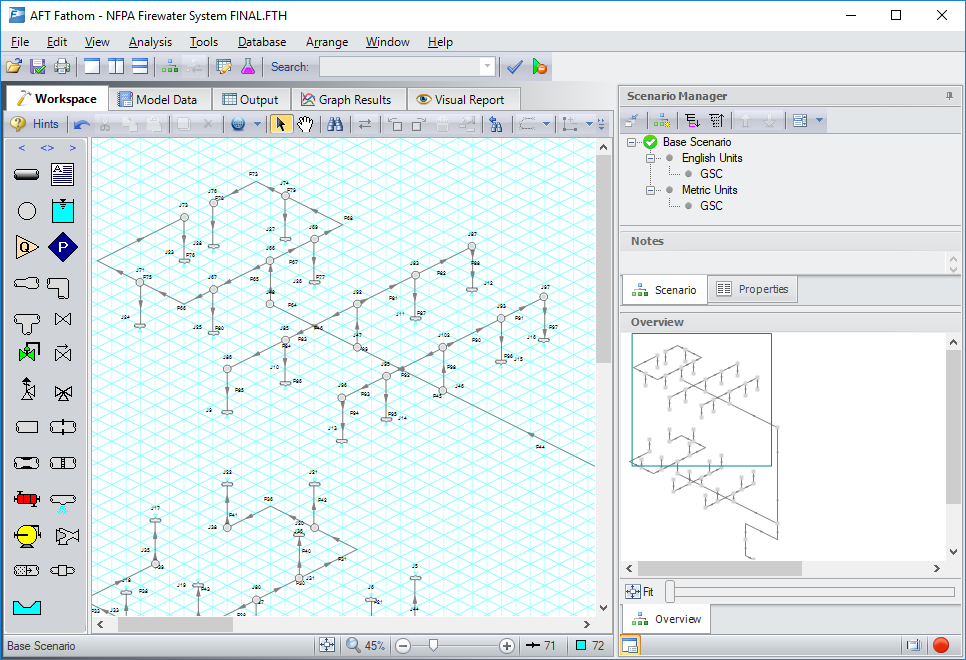Save the model with the floppy icon
Viewport: 966px width, 660px height.
pyautogui.click(x=38, y=67)
